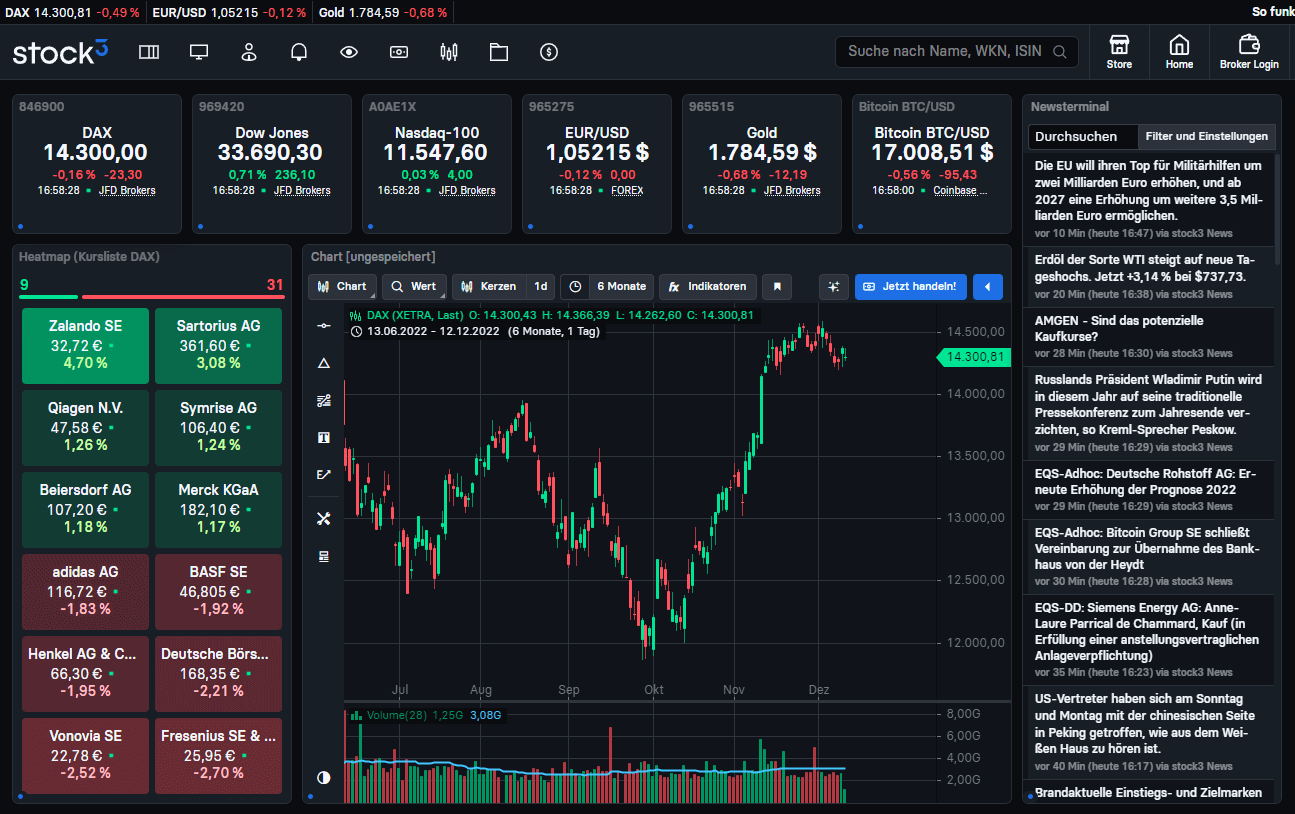Change the 1d interval selector

pyautogui.click(x=541, y=287)
